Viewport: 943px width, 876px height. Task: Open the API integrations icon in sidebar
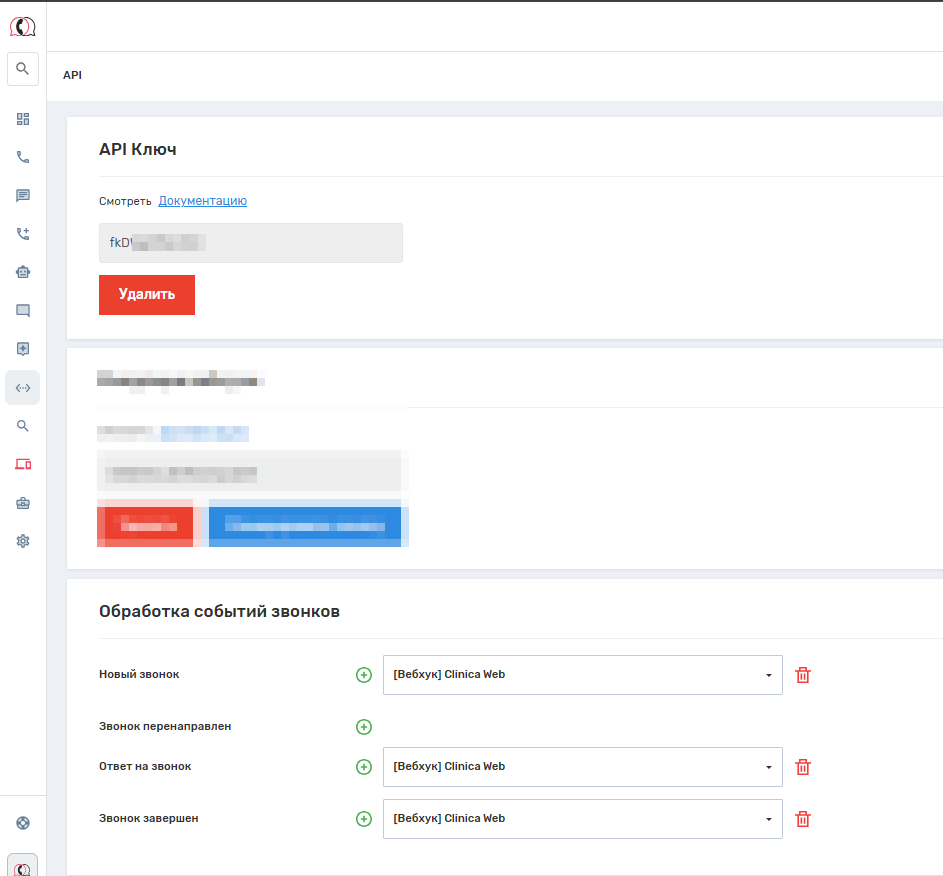pyautogui.click(x=23, y=387)
